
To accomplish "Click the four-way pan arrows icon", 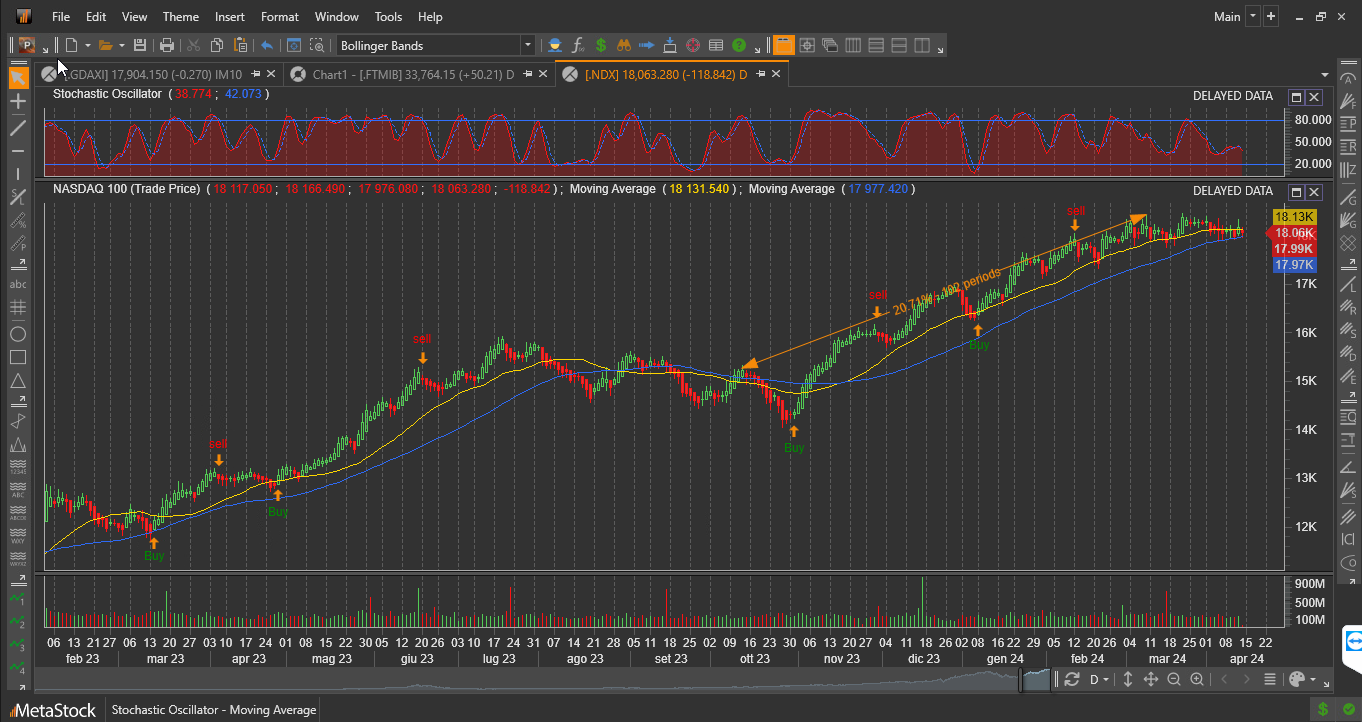I will click(1151, 679).
